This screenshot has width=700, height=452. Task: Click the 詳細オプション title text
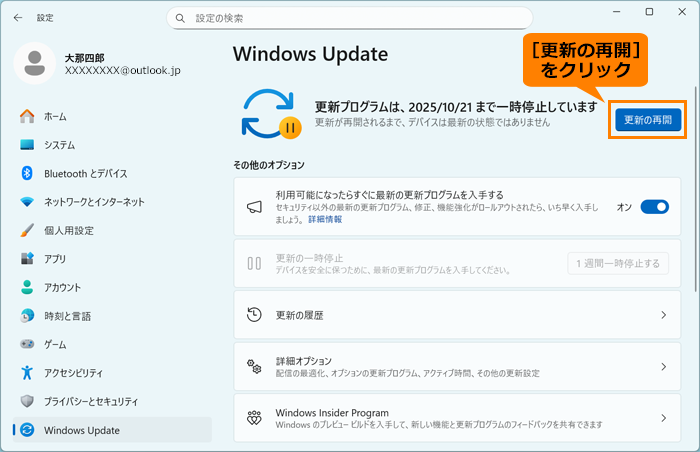pos(304,361)
